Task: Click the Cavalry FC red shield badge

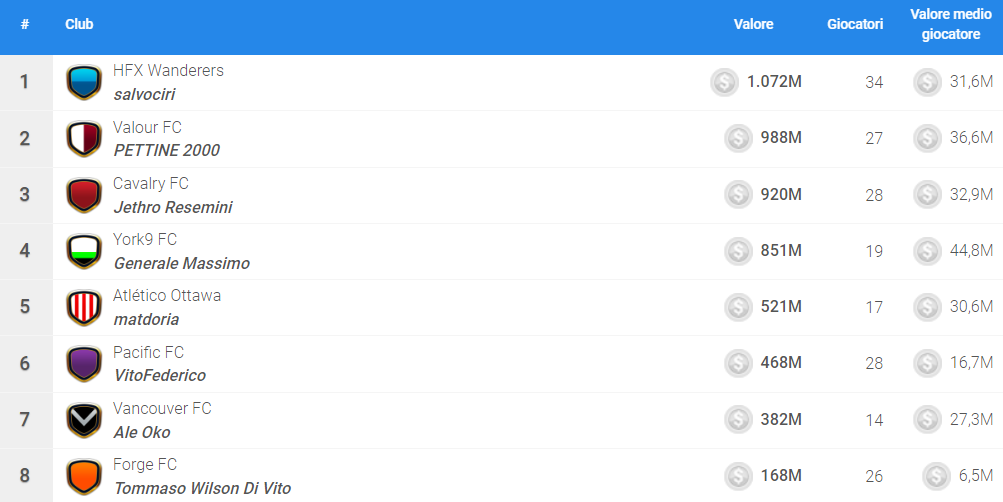Action: click(84, 195)
